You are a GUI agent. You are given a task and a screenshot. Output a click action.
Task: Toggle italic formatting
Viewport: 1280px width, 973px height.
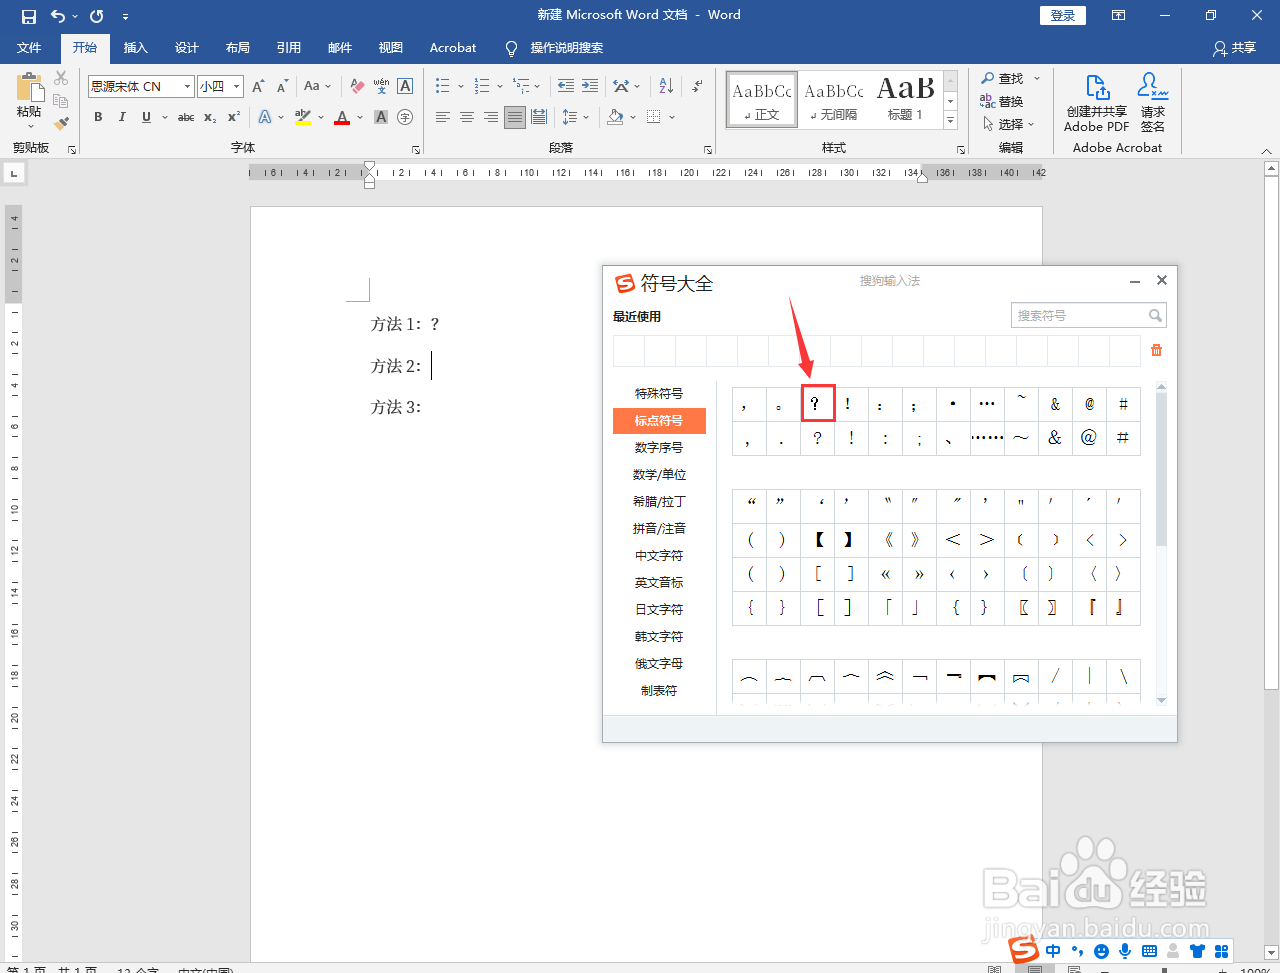(x=121, y=117)
